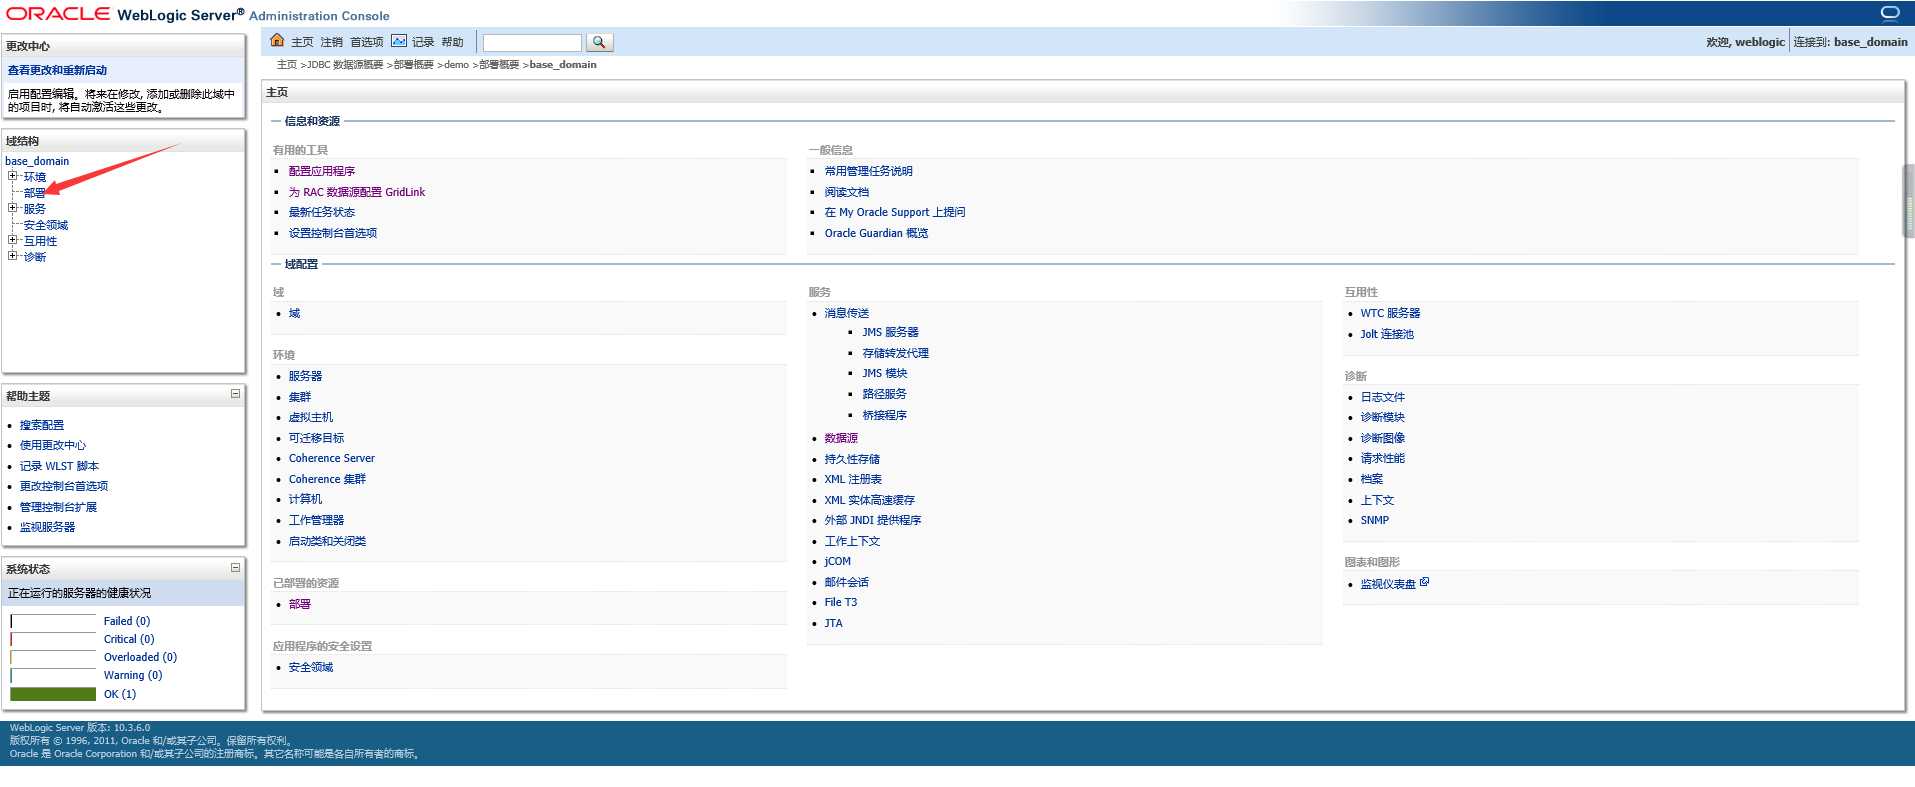This screenshot has width=1915, height=787.
Task: Click 部署概要 breadcrumb after demo
Action: pyautogui.click(x=499, y=65)
